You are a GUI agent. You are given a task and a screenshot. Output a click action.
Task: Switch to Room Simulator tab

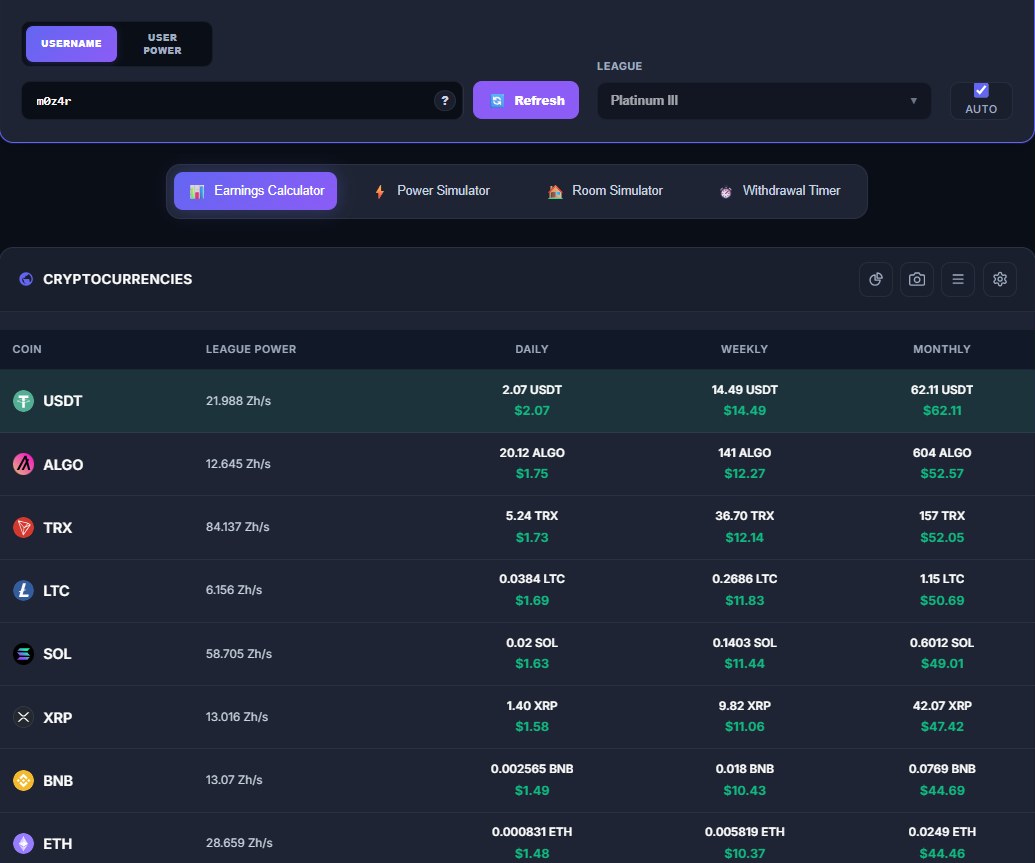coord(605,191)
